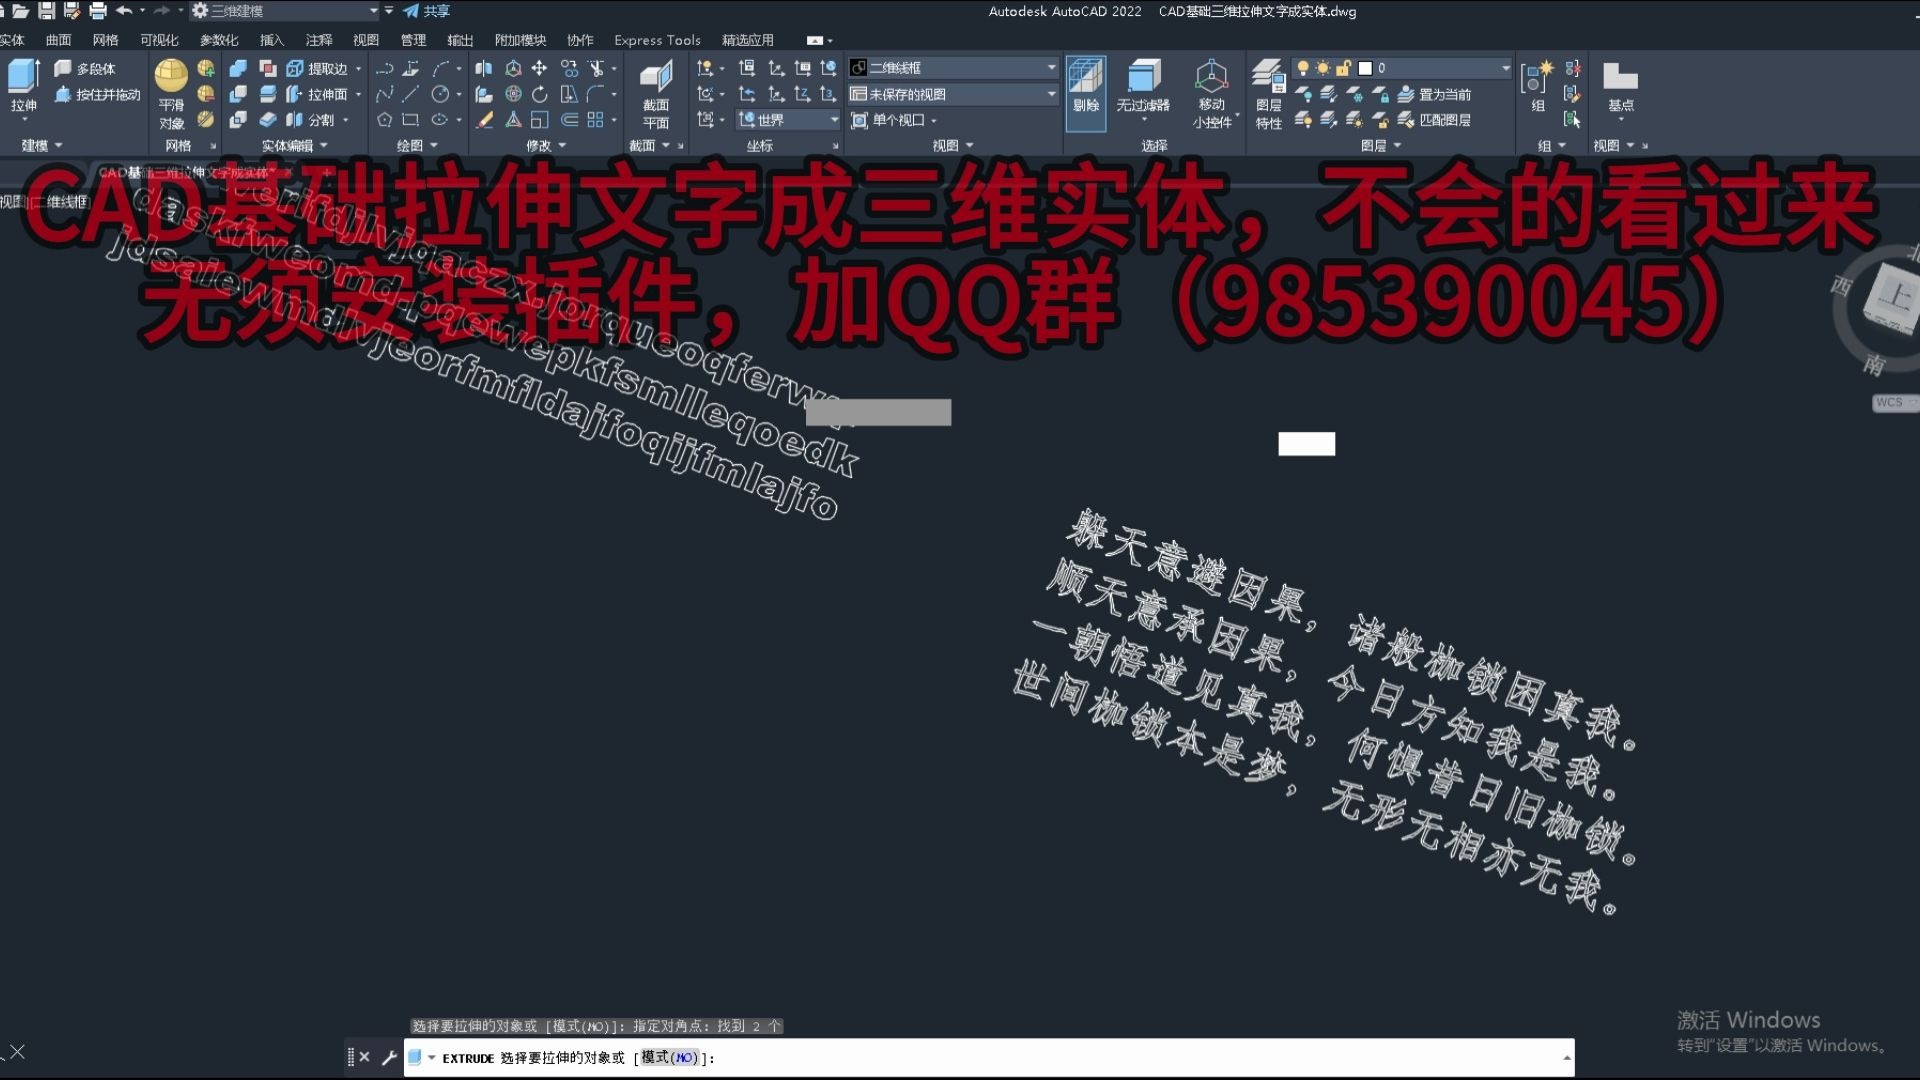Click the layer color swatch beside 0
The image size is (1920, 1080).
coord(1365,68)
